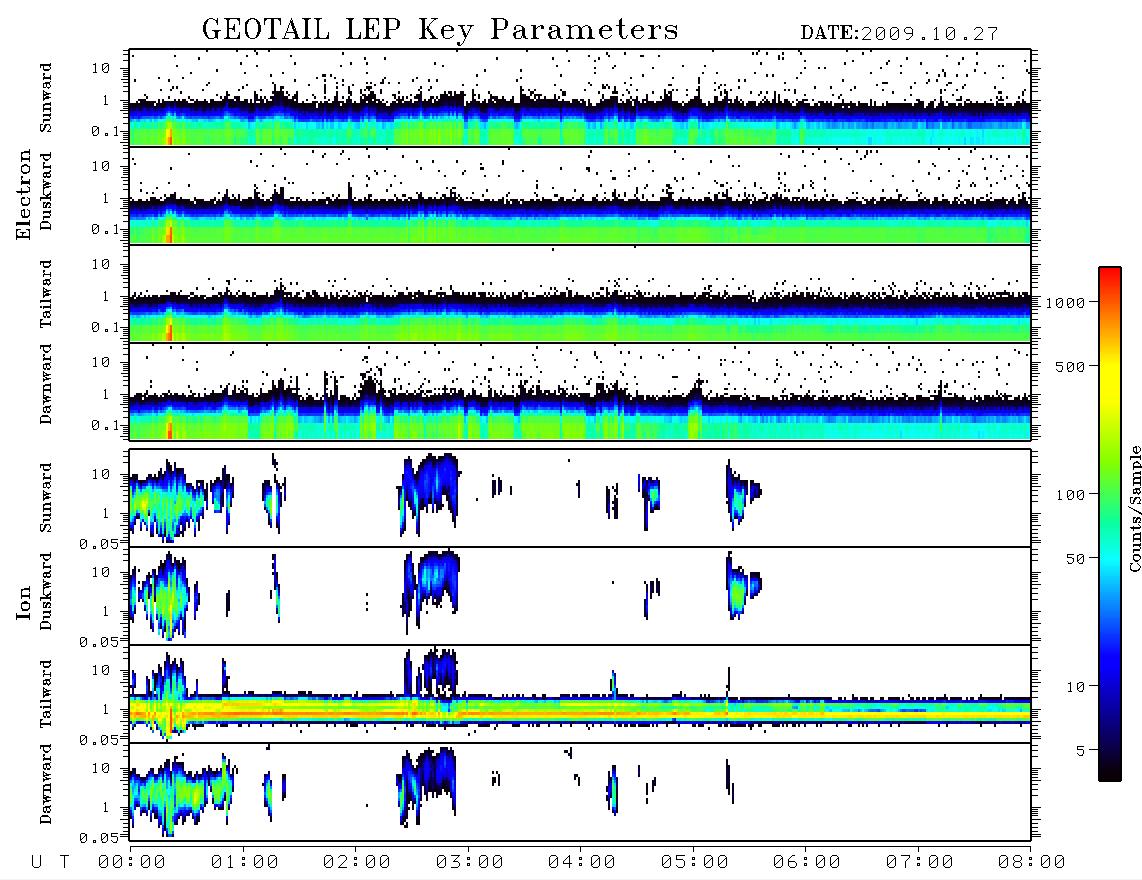This screenshot has height=880, width=1142.
Task: Click the vertical 'Electron' group label
Action: pyautogui.click(x=23, y=195)
